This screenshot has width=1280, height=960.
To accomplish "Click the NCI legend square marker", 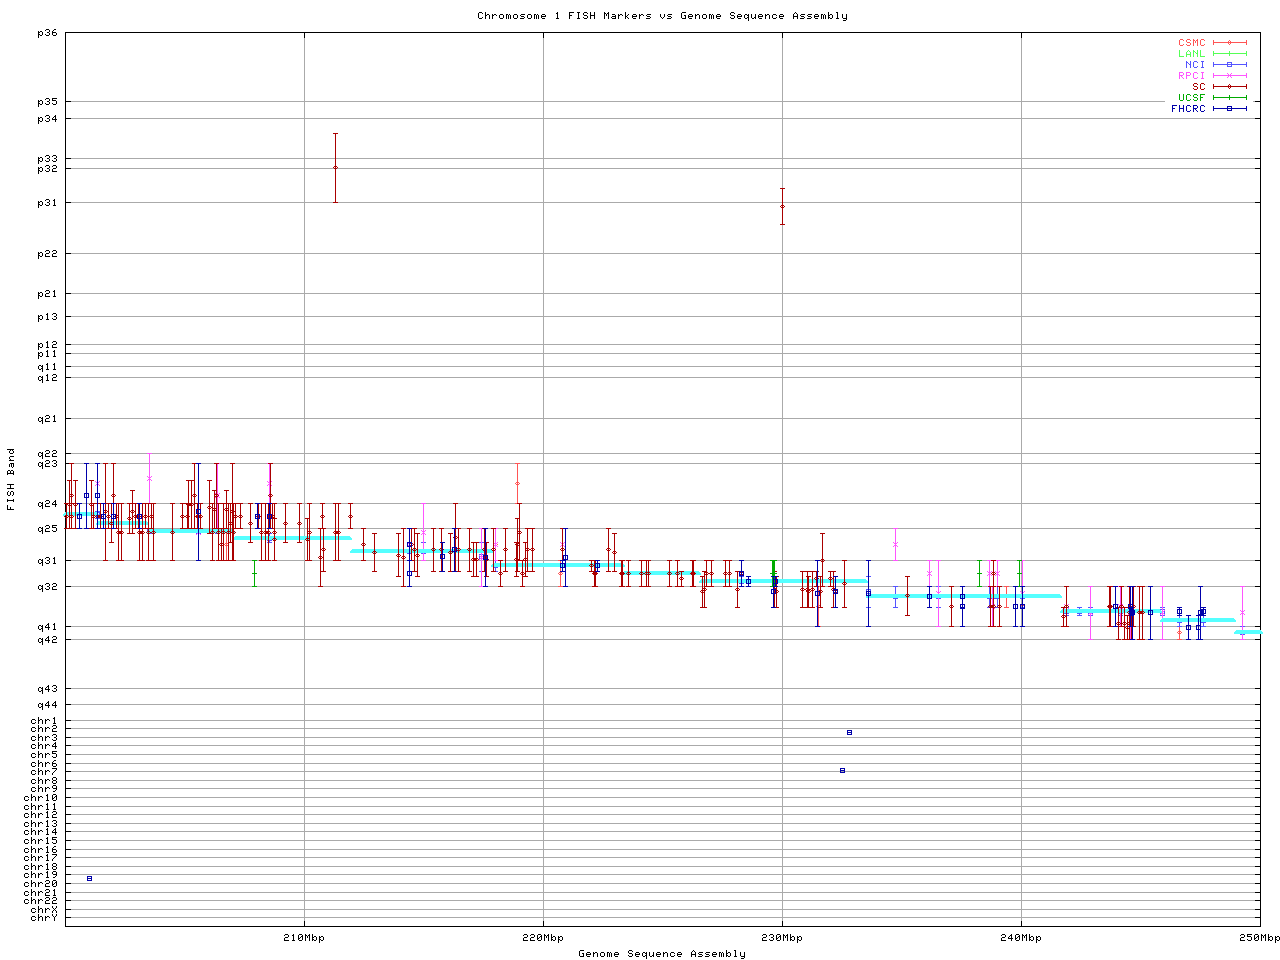I will [1229, 65].
